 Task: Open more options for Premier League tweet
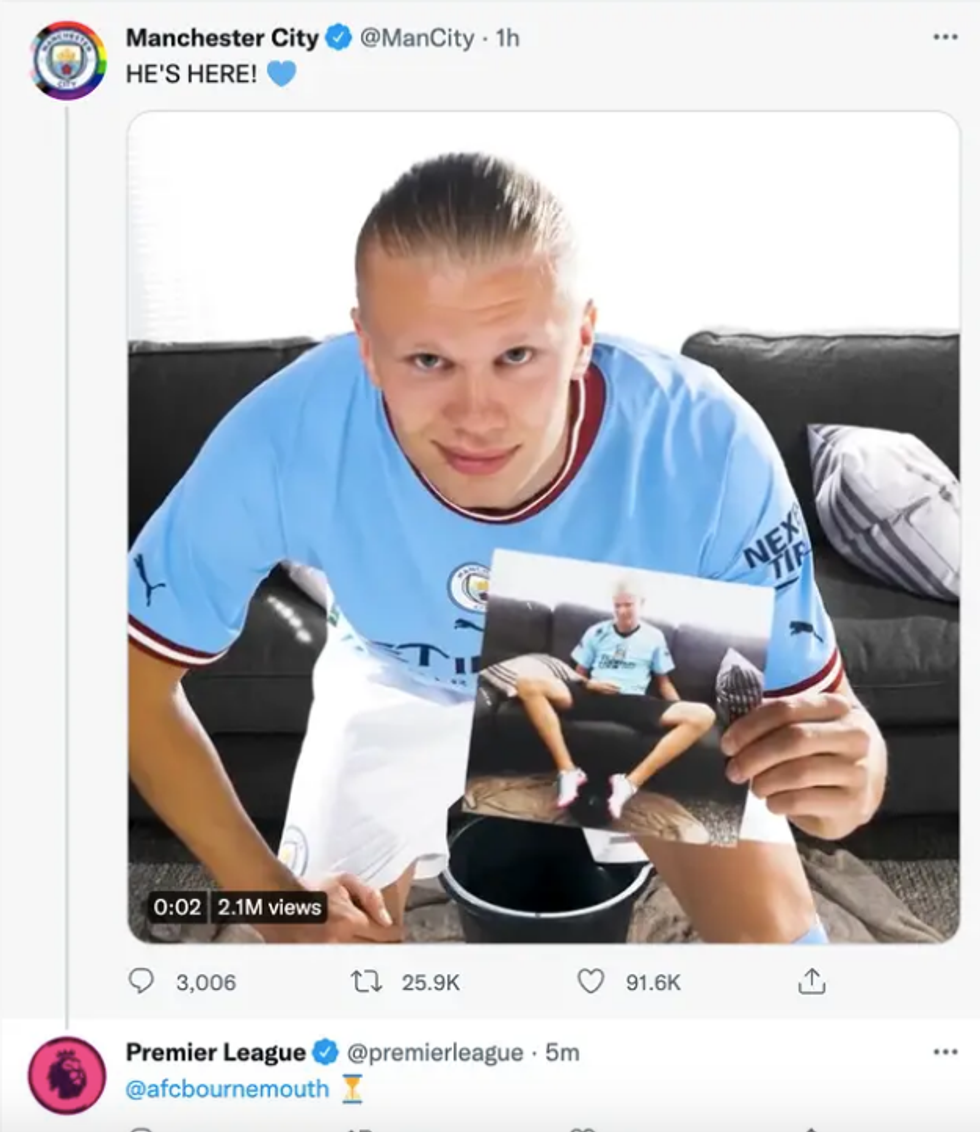tap(945, 1052)
